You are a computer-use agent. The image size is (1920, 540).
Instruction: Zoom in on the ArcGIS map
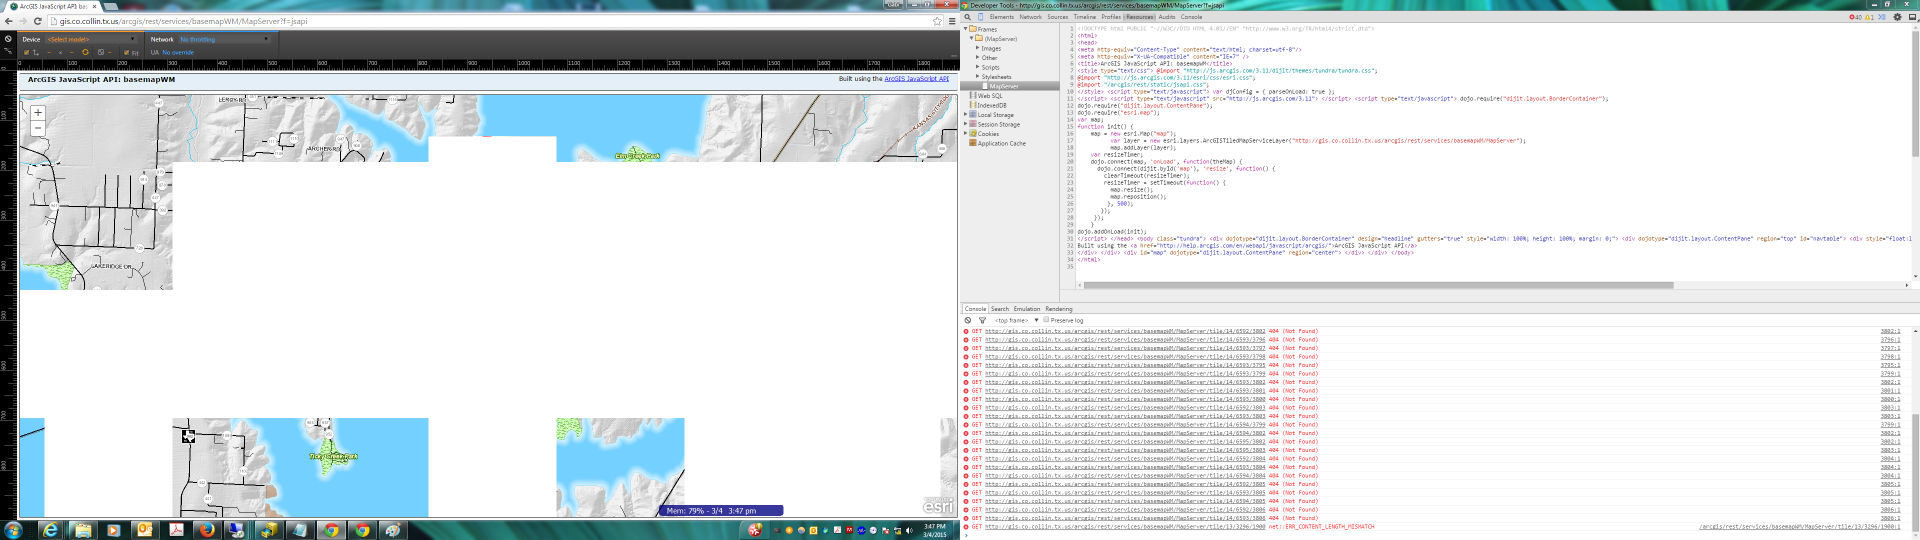point(38,113)
